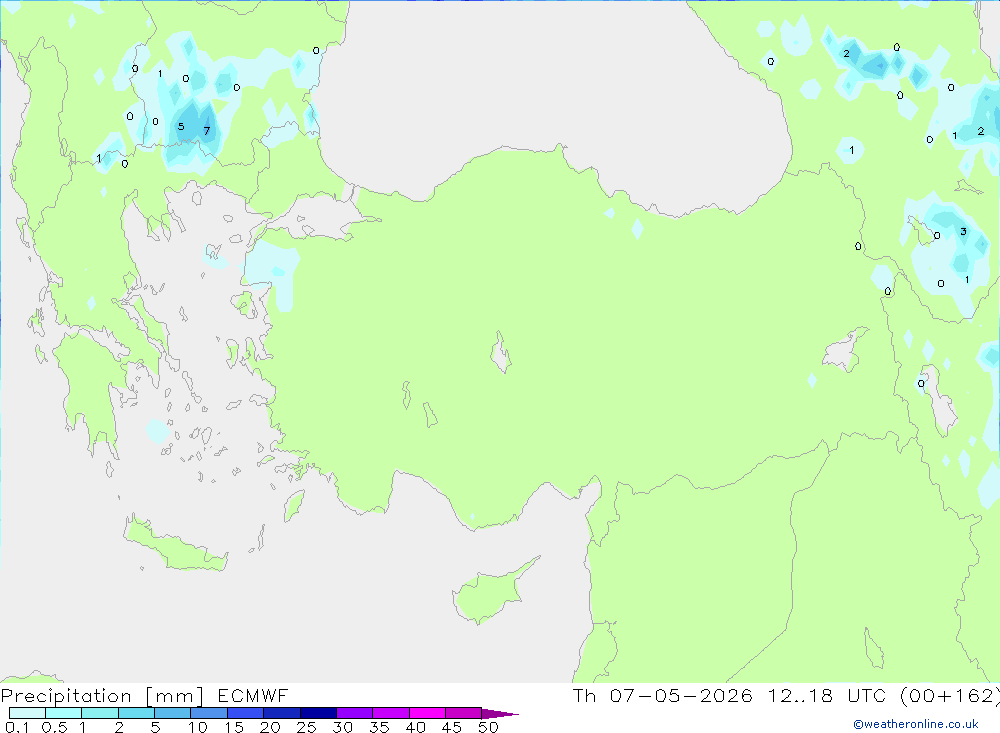Select the 'ECMWF' model label
Viewport: 1000px width, 733px height.
pos(253,695)
